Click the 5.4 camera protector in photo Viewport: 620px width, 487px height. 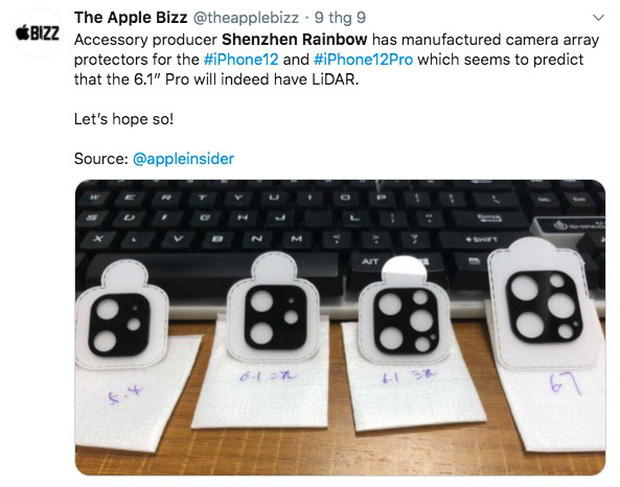click(x=121, y=315)
